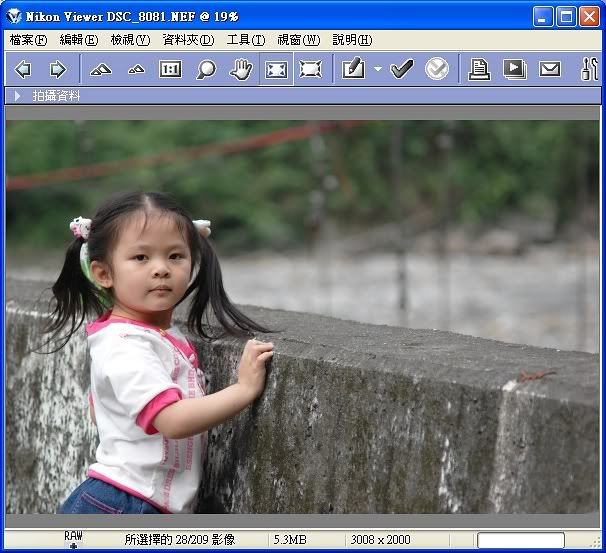Open image in editor pencil icon
Image resolution: width=606 pixels, height=553 pixels.
click(x=353, y=68)
